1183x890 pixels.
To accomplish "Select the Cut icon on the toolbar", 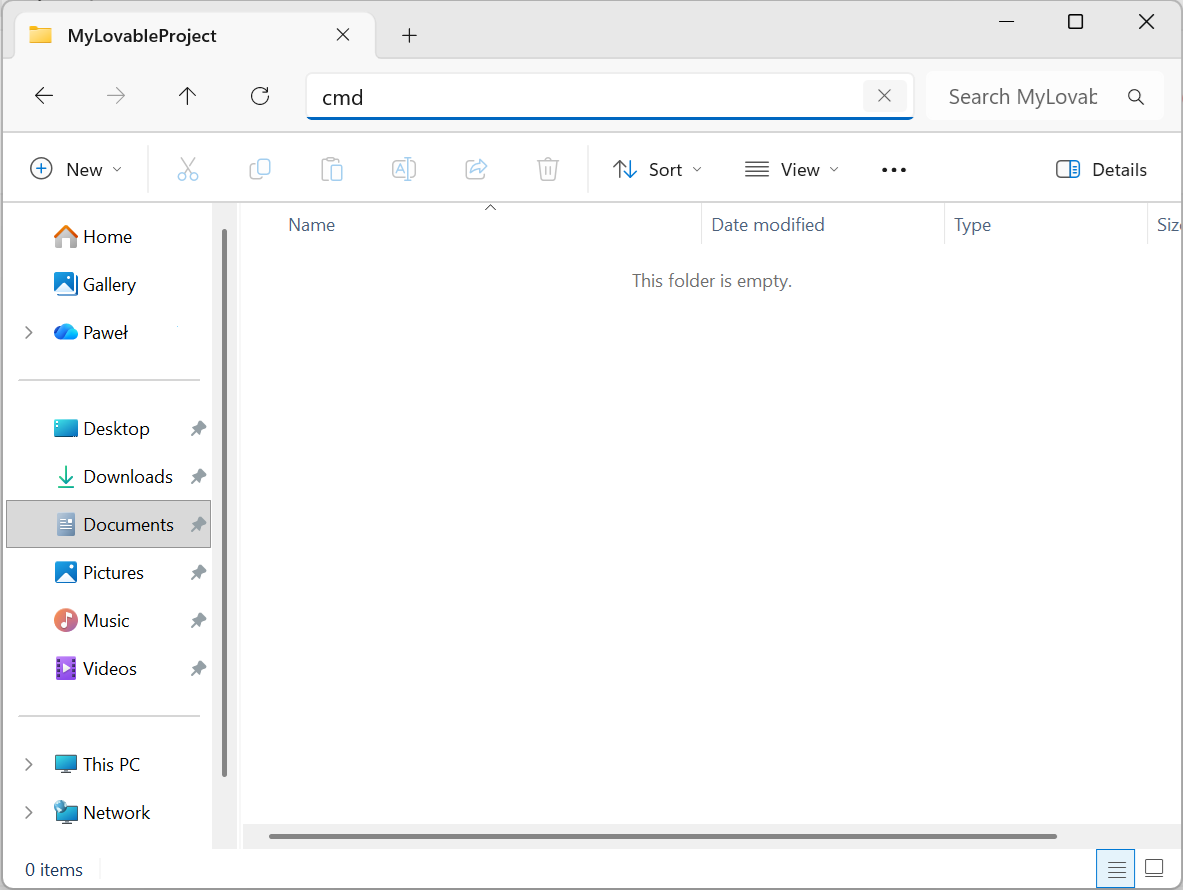I will [x=188, y=169].
